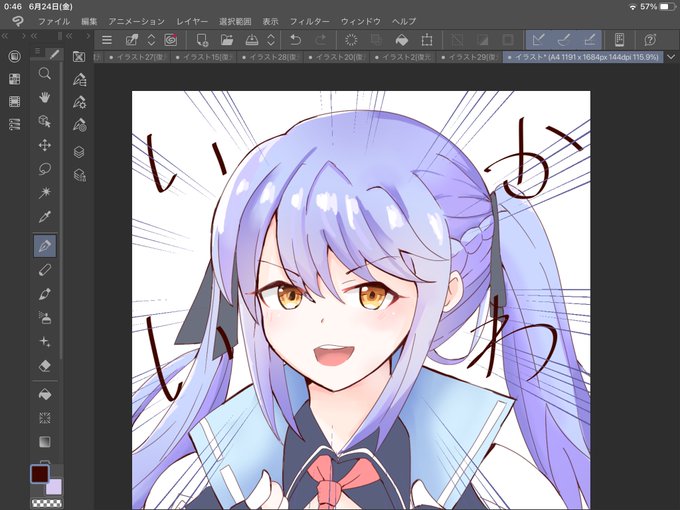Click the Undo arrow in command bar
This screenshot has width=680, height=510.
295,40
